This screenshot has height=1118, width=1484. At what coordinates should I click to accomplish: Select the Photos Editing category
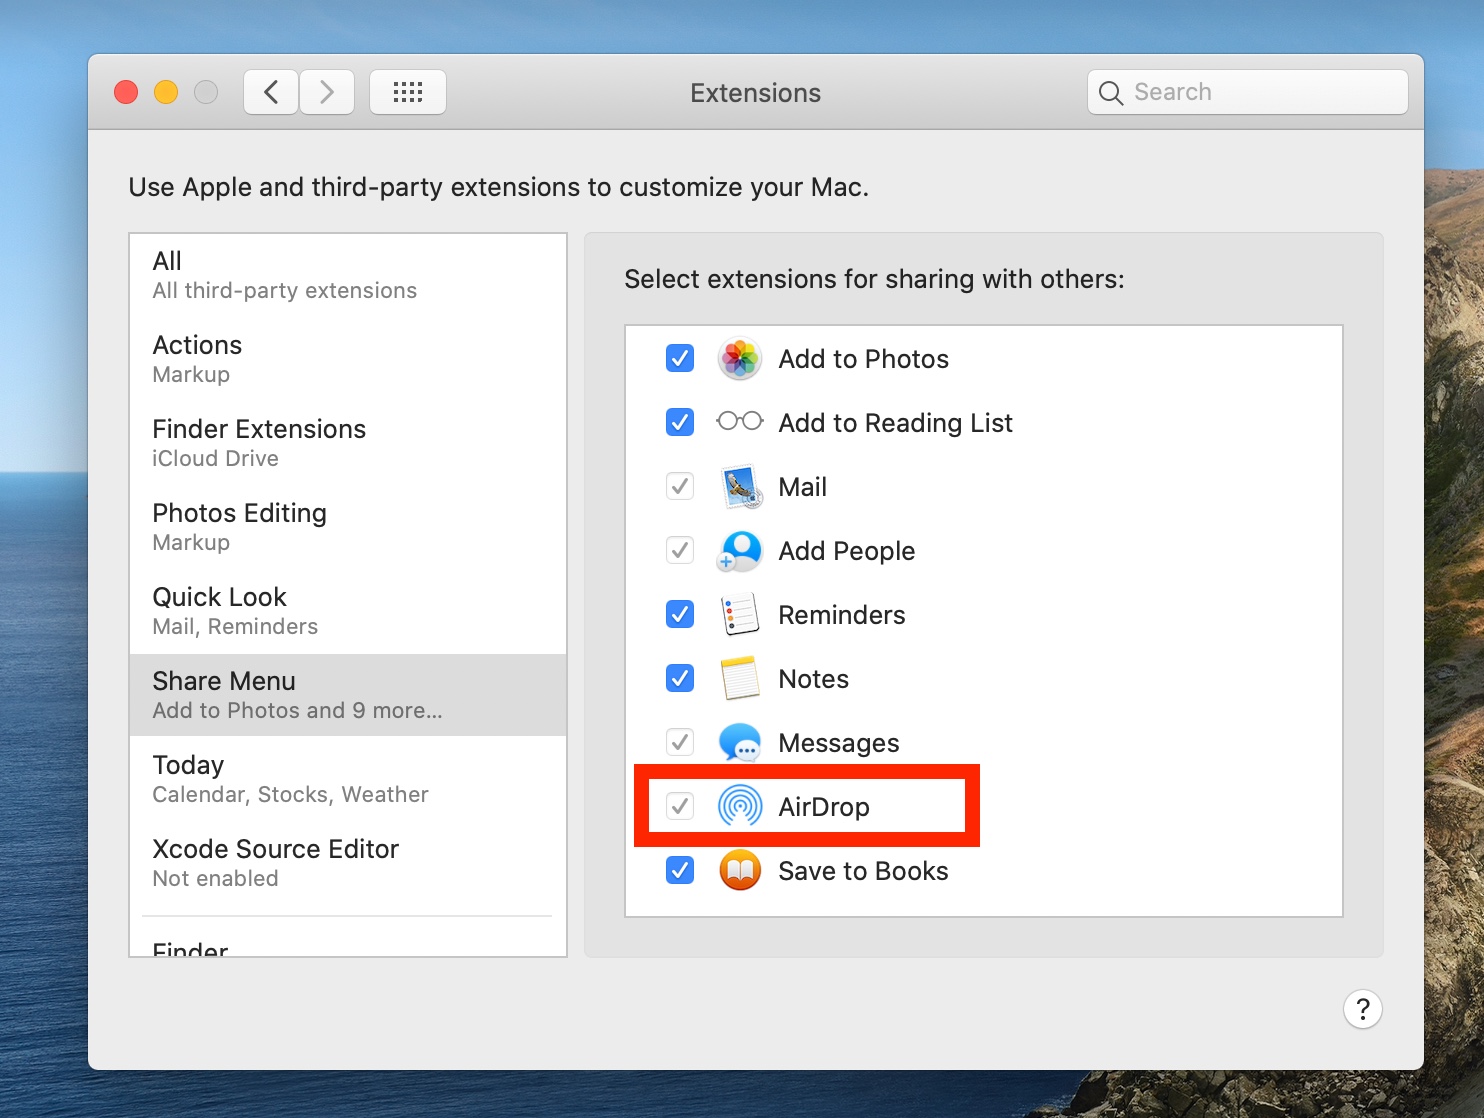coord(348,527)
